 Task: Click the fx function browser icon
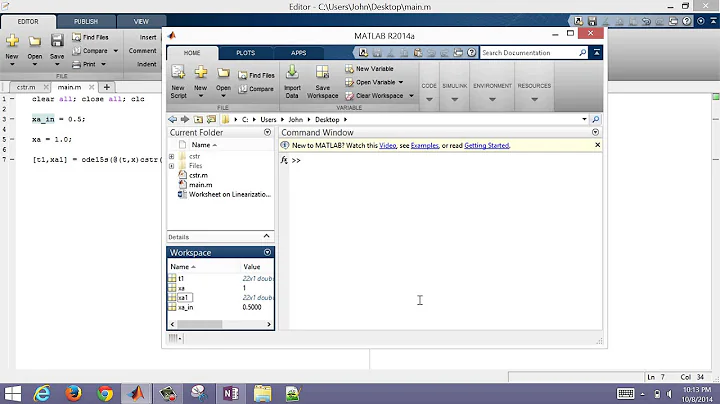tap(284, 160)
